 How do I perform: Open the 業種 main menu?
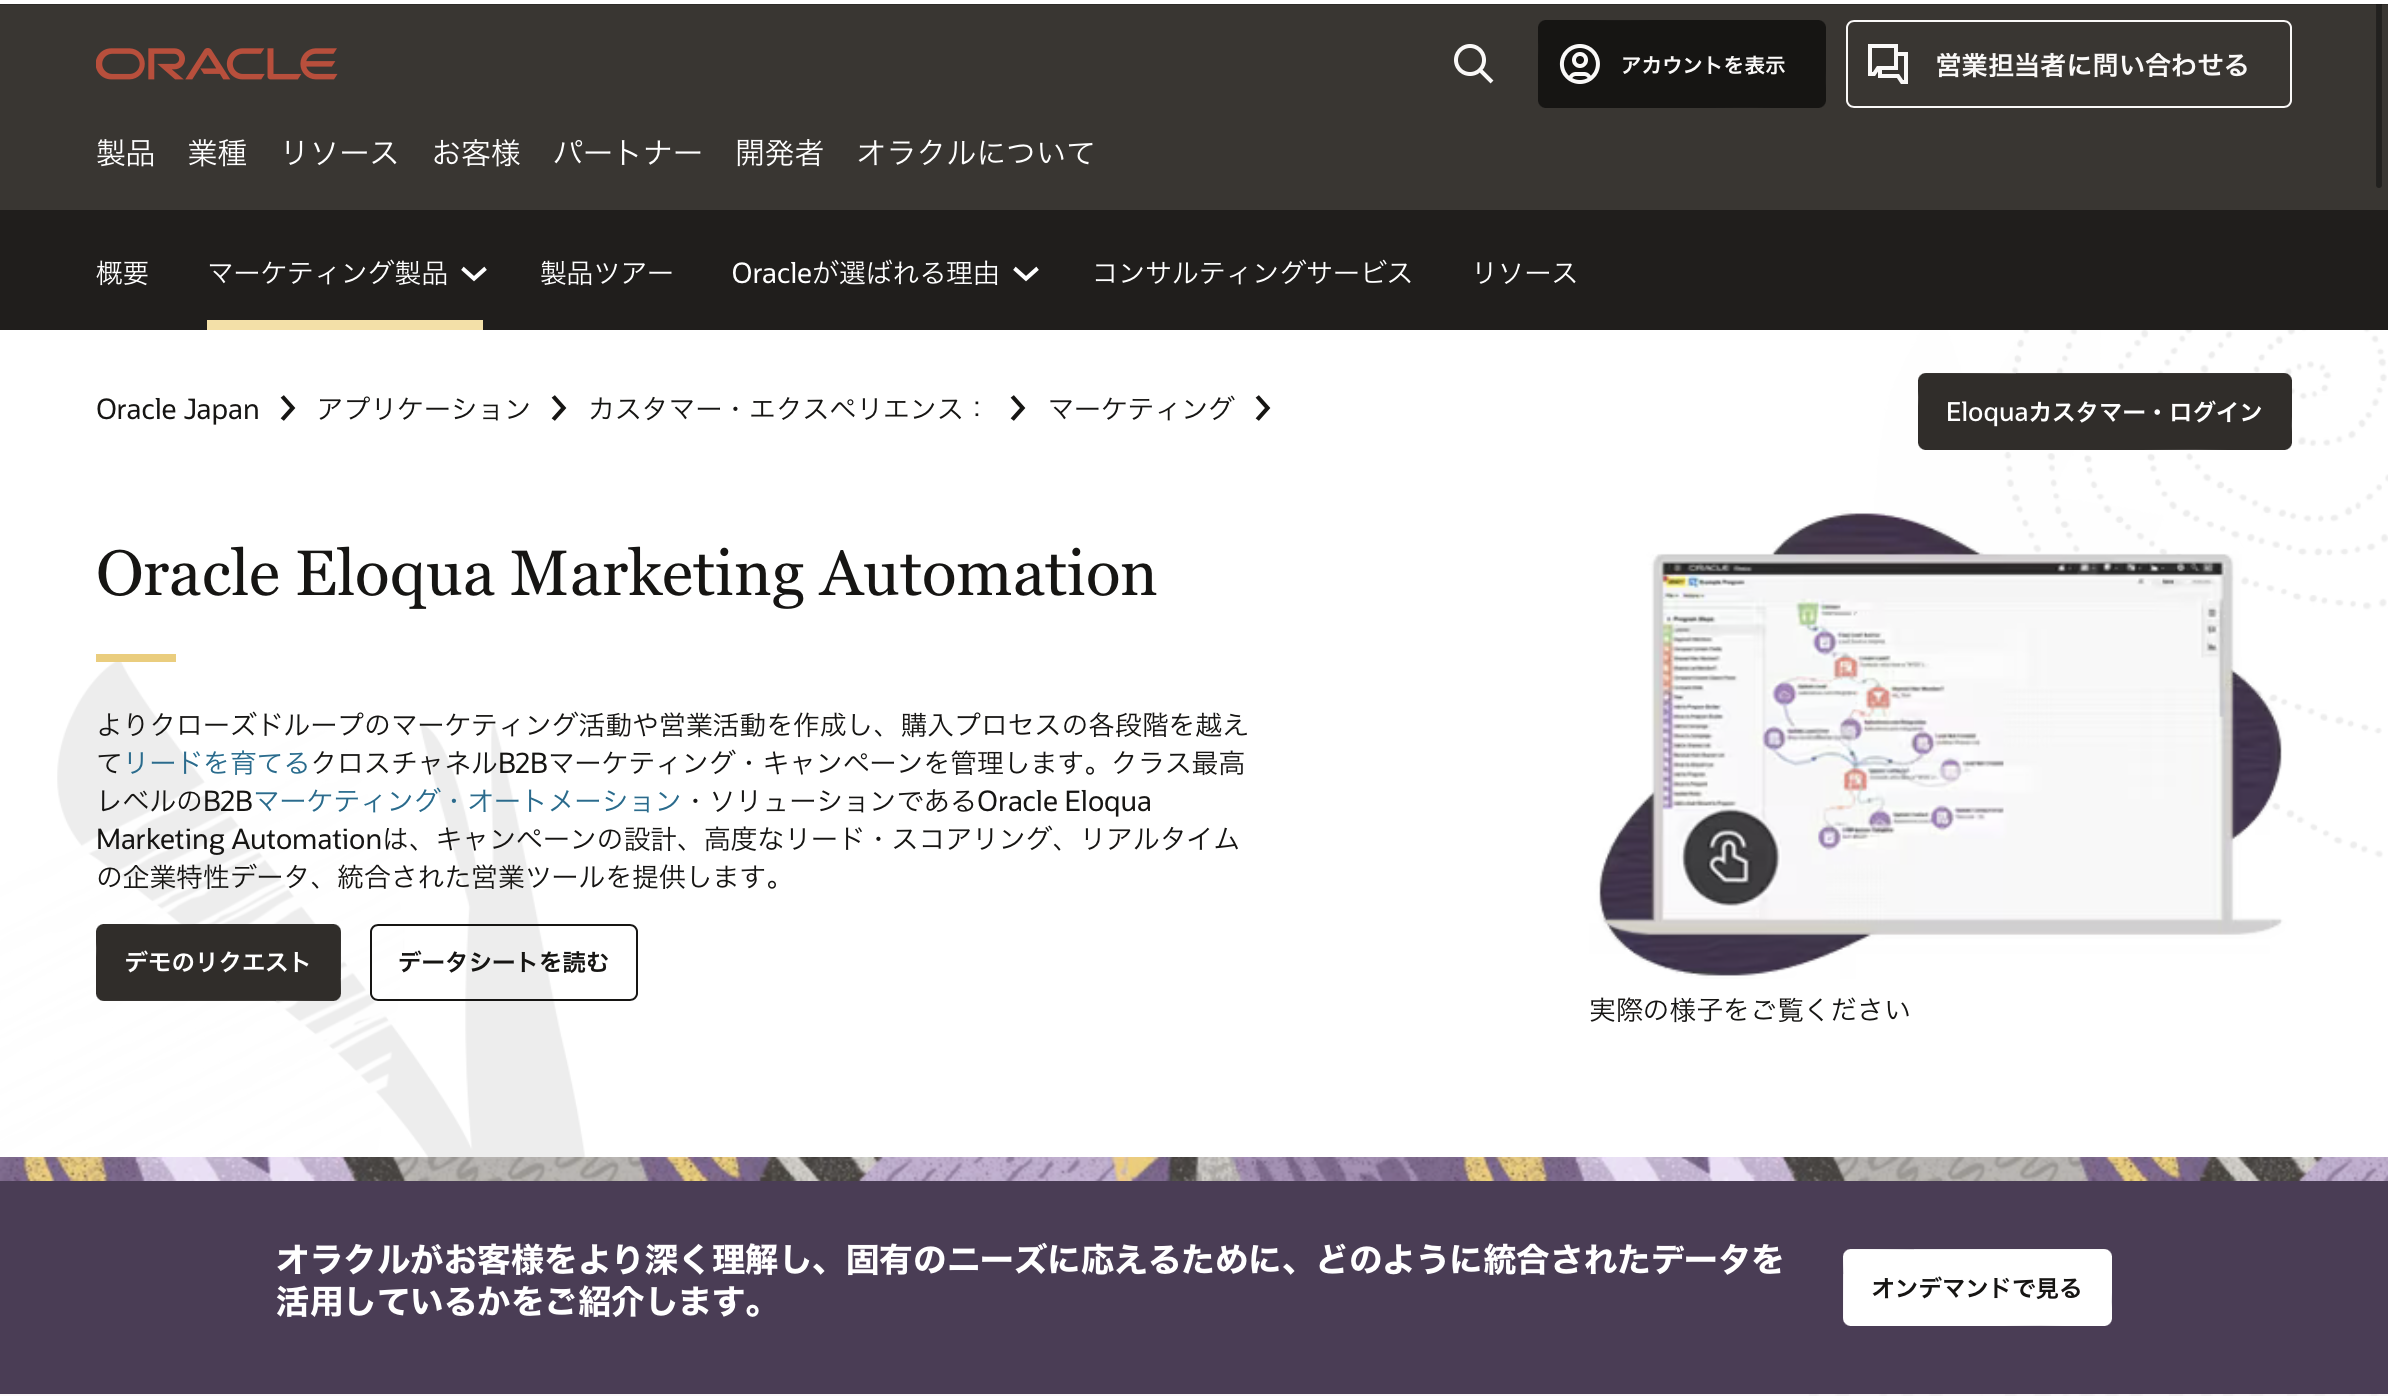(x=217, y=153)
